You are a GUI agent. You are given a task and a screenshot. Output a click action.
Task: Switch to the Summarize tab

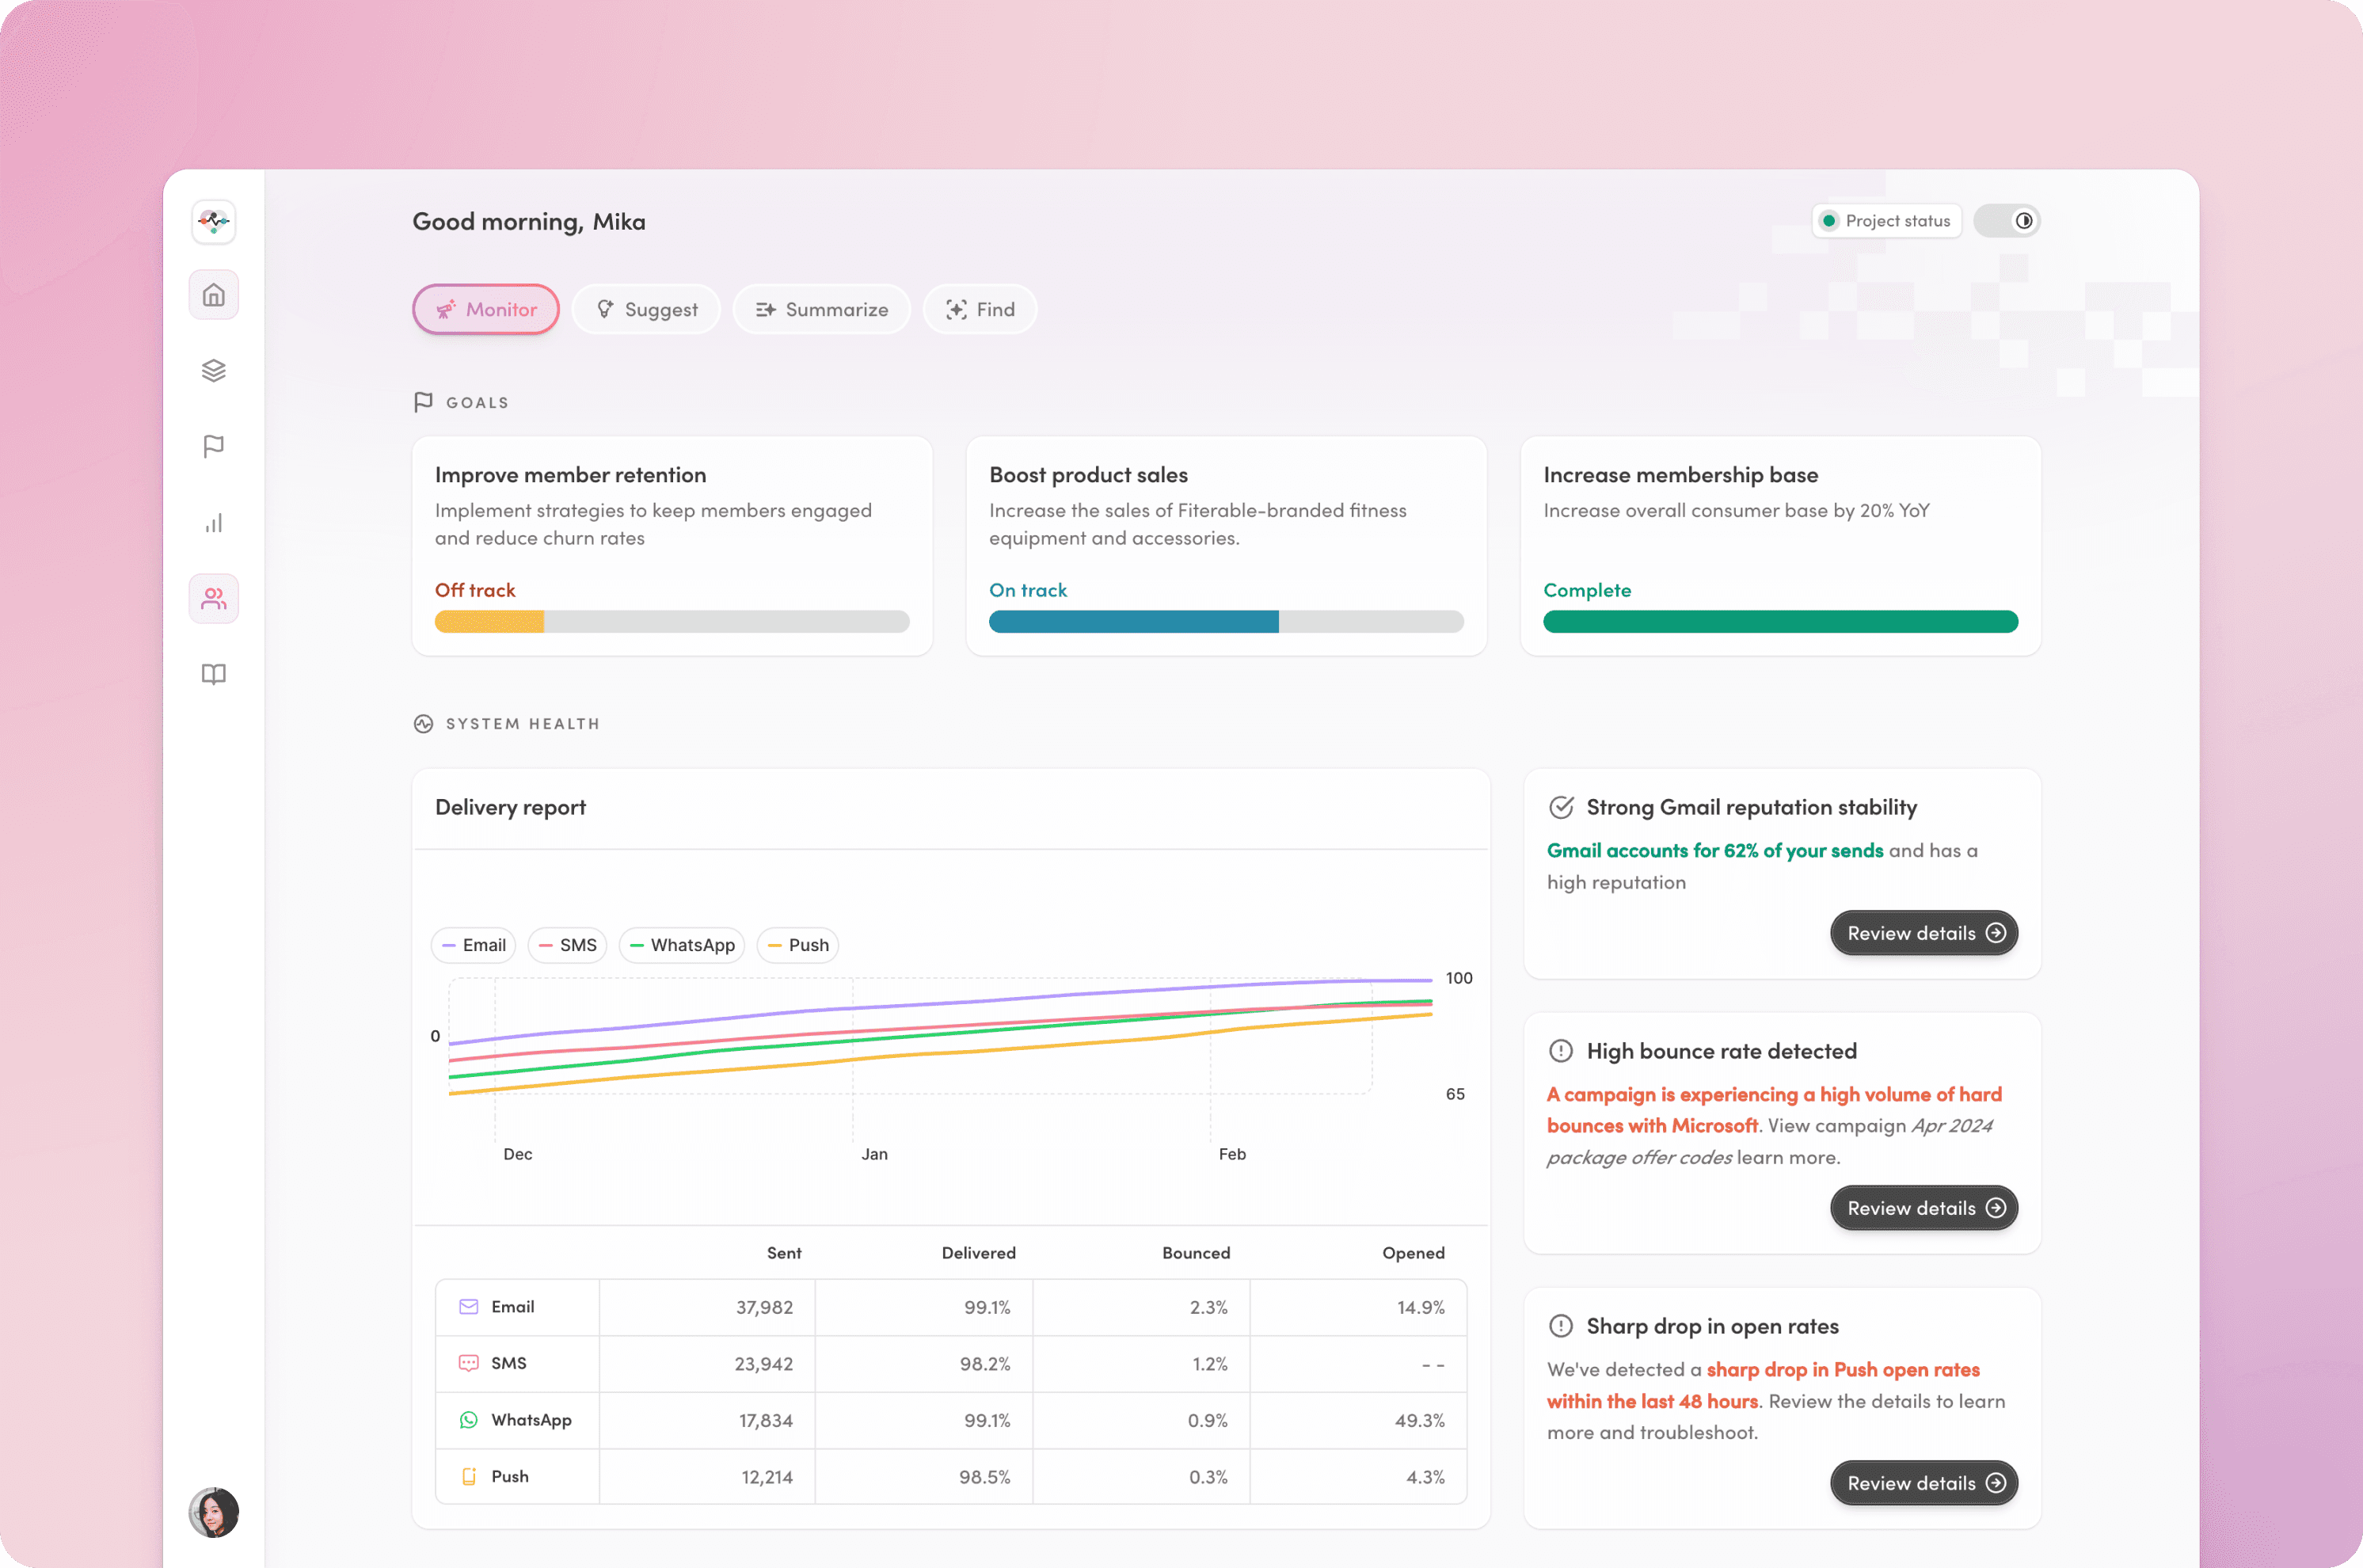click(821, 310)
